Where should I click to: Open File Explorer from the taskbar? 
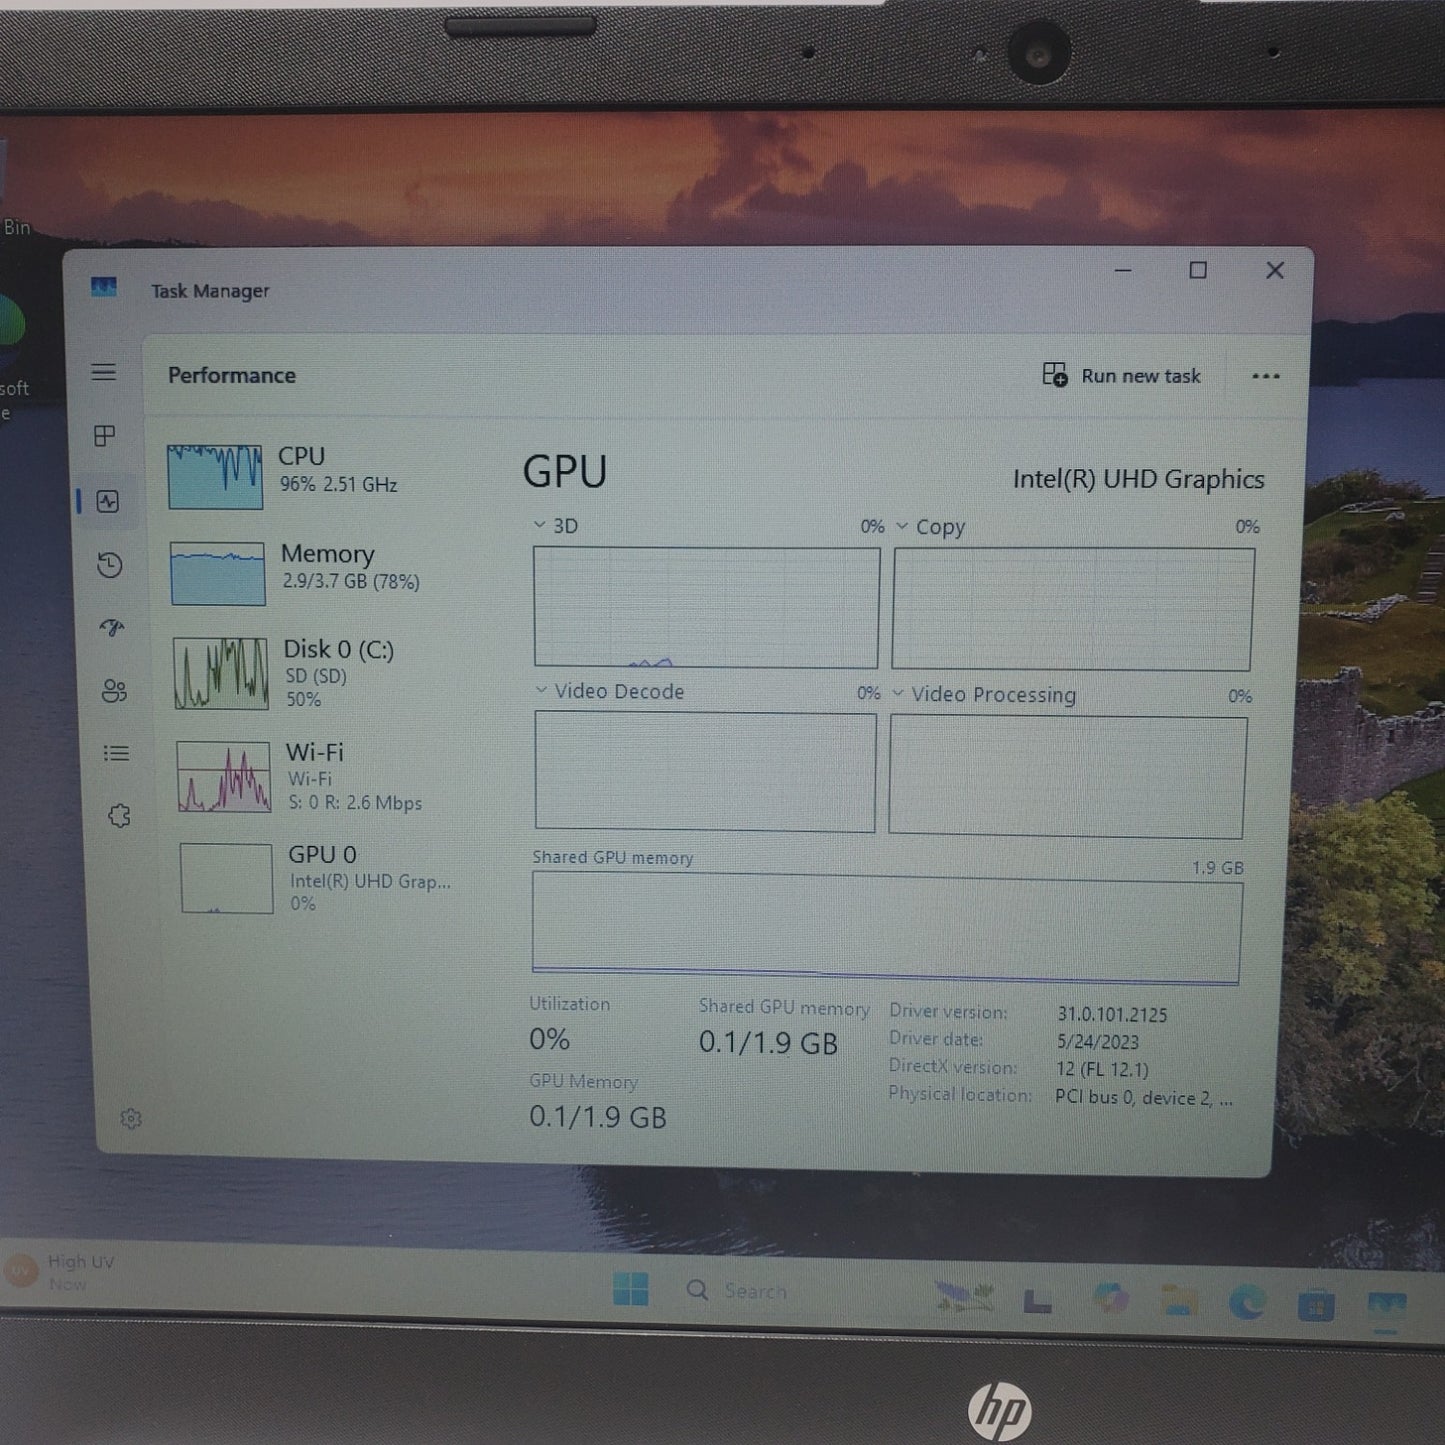(x=1179, y=1300)
